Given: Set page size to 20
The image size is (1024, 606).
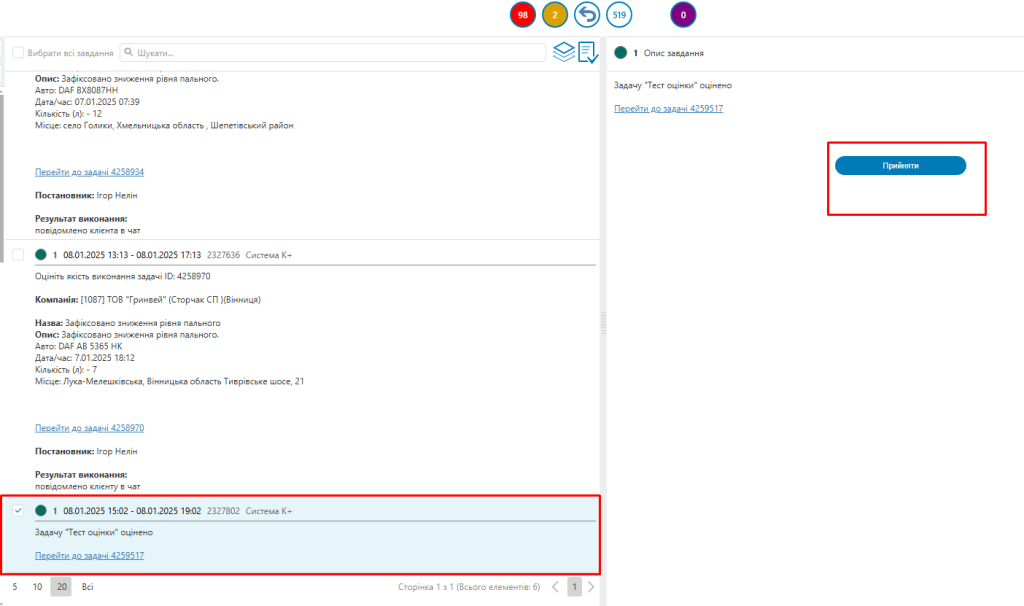Looking at the screenshot, I should click(x=61, y=586).
